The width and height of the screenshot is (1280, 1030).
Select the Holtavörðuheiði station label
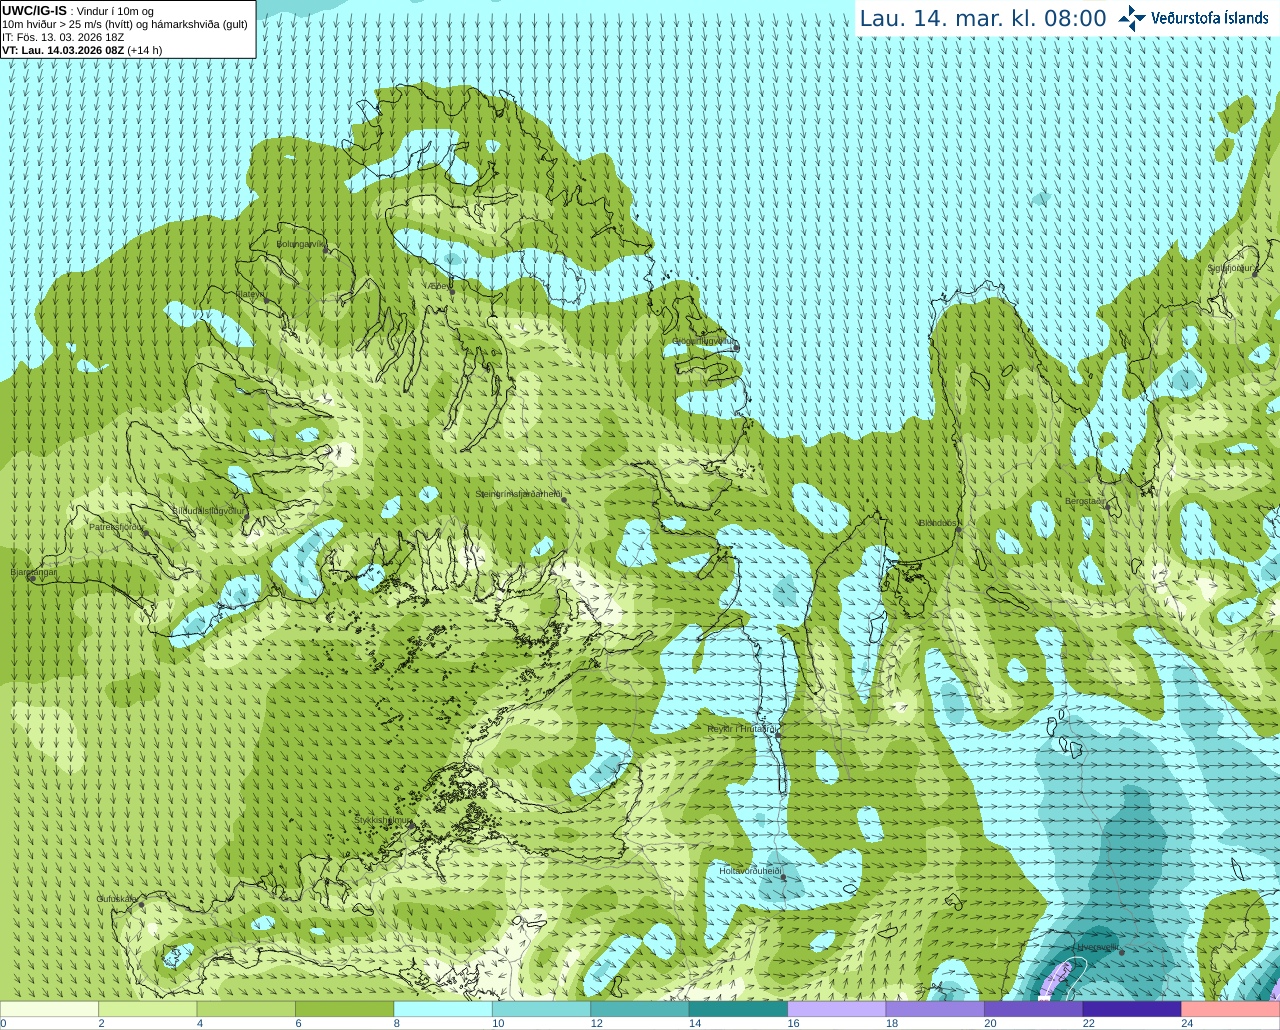[750, 871]
